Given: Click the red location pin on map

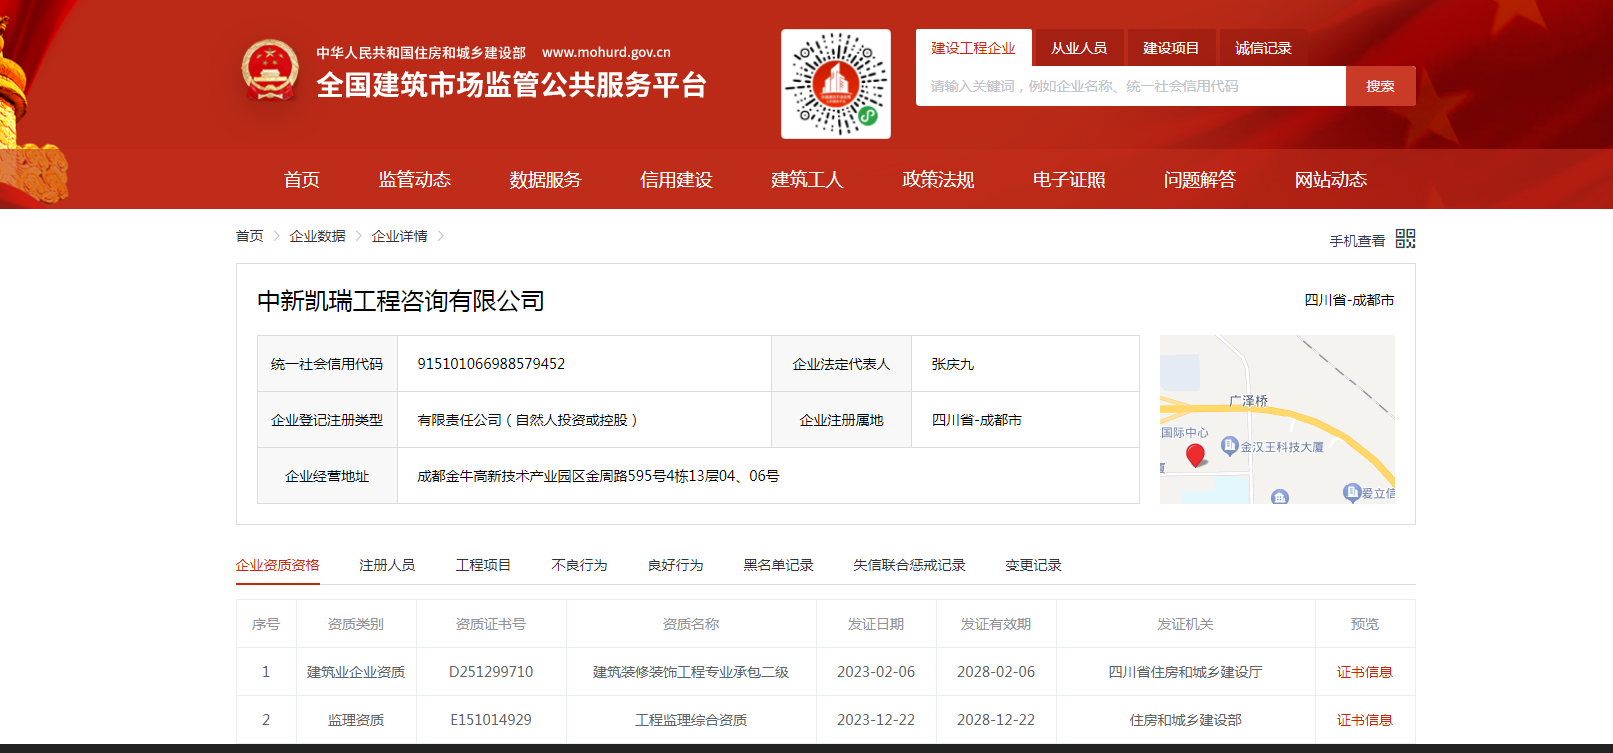Looking at the screenshot, I should 1195,455.
